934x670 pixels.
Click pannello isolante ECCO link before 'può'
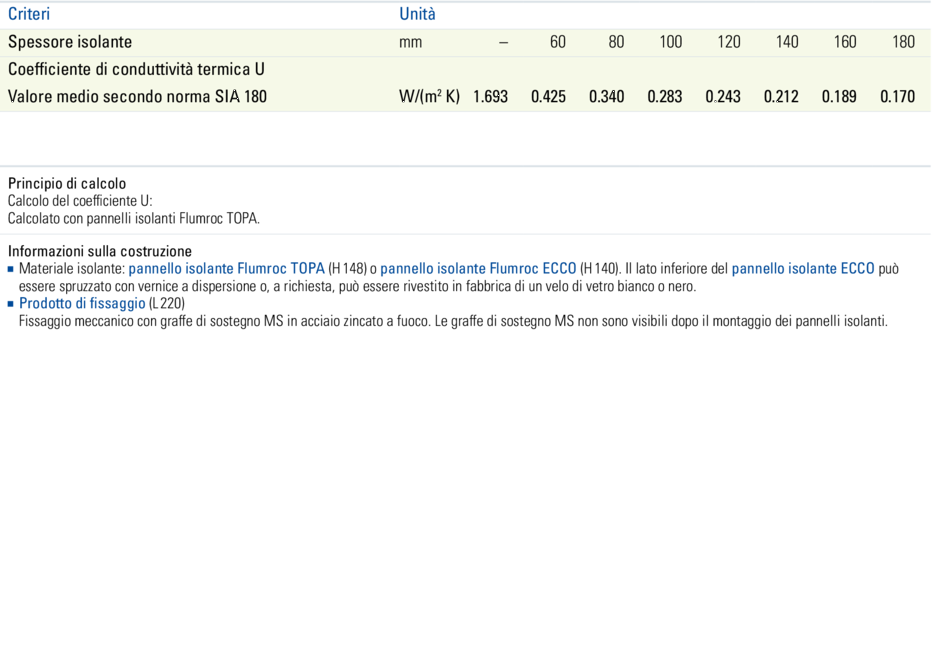pos(803,269)
